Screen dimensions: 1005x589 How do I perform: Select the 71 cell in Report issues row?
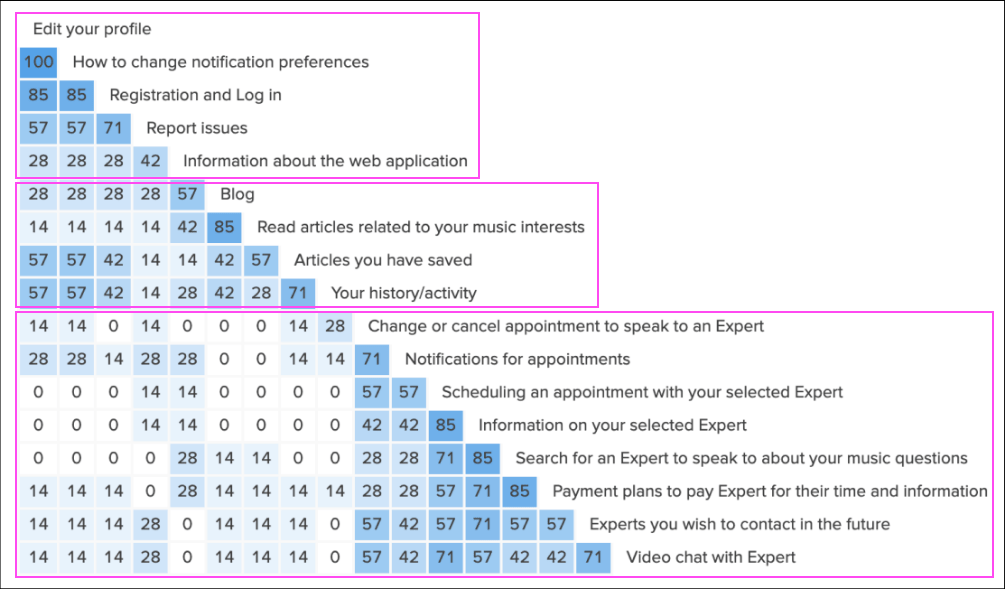pos(112,128)
